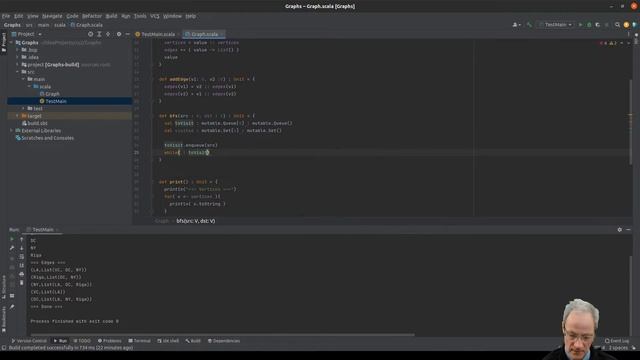640x360 pixels.
Task: Open the user account dropdown icon
Action: tap(516, 25)
